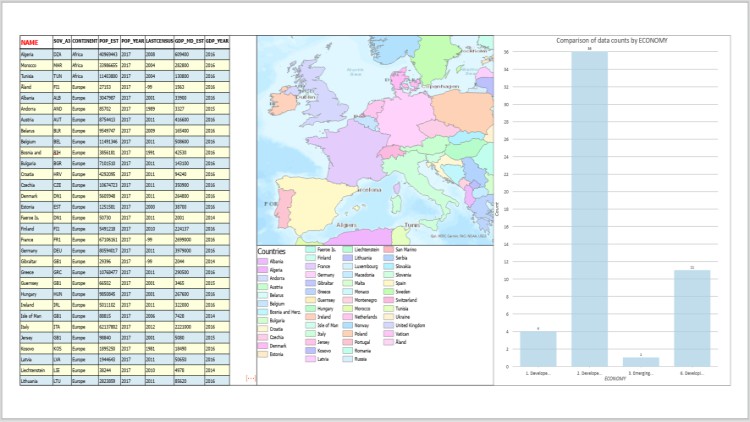Select the LTU code cell
The image size is (750, 422).
pos(62,381)
